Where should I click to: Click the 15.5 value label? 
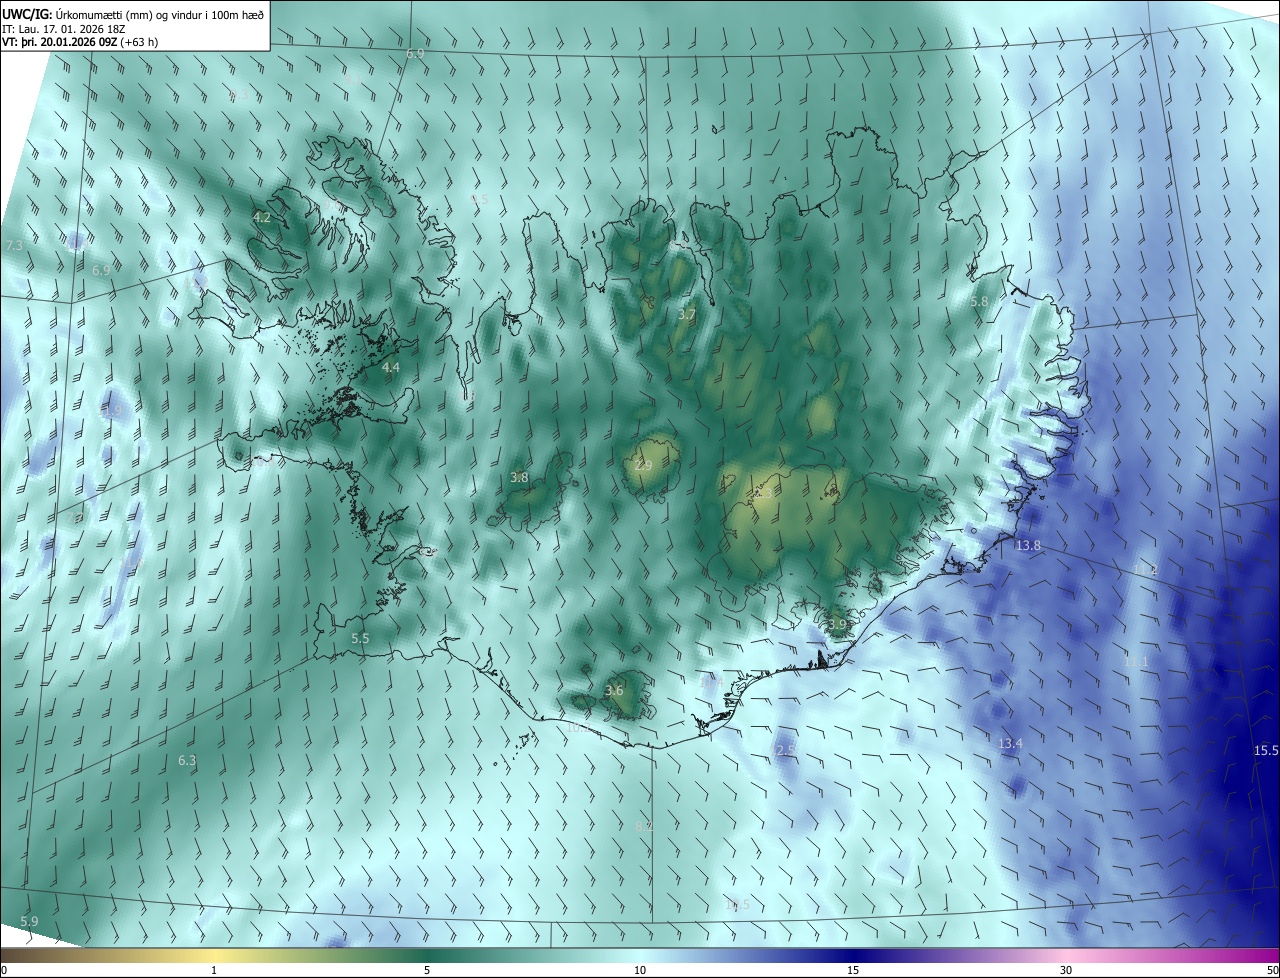[1266, 750]
